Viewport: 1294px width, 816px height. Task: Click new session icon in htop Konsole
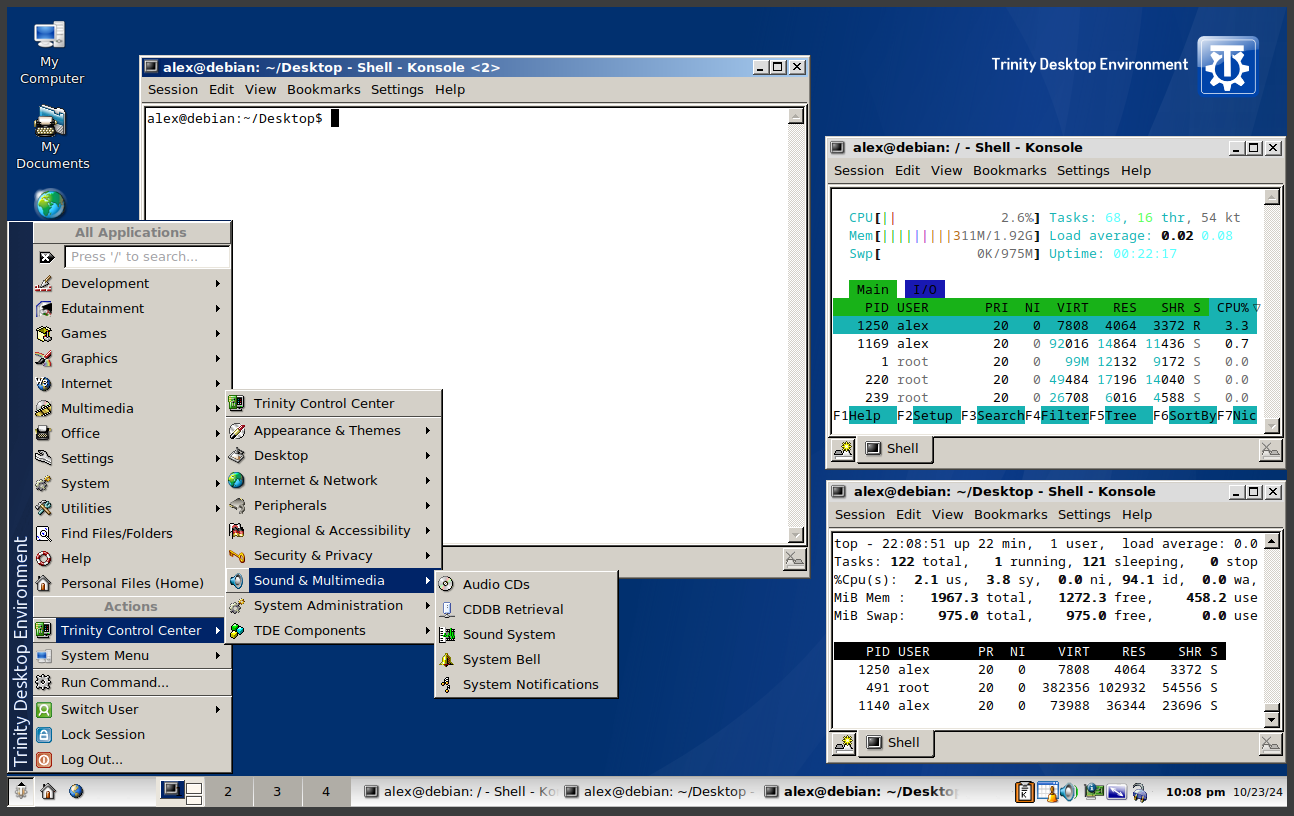point(842,450)
